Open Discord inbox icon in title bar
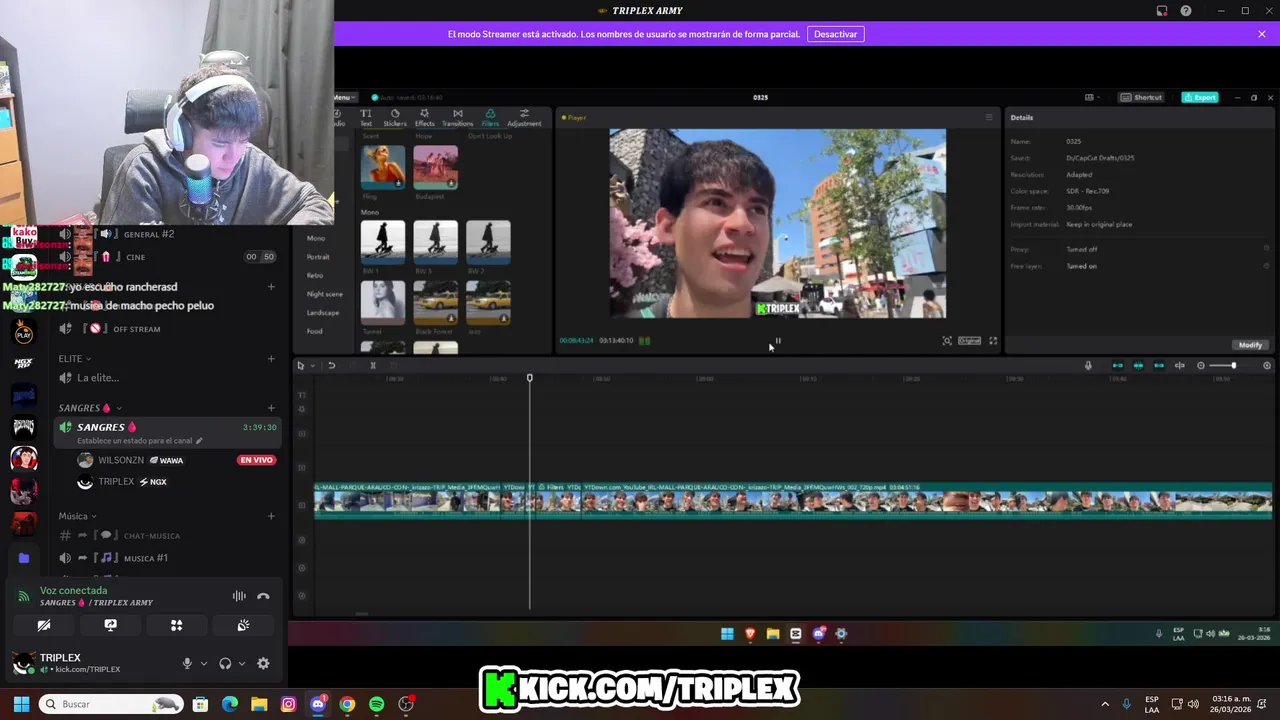Viewport: 1280px width, 720px height. tap(1162, 11)
